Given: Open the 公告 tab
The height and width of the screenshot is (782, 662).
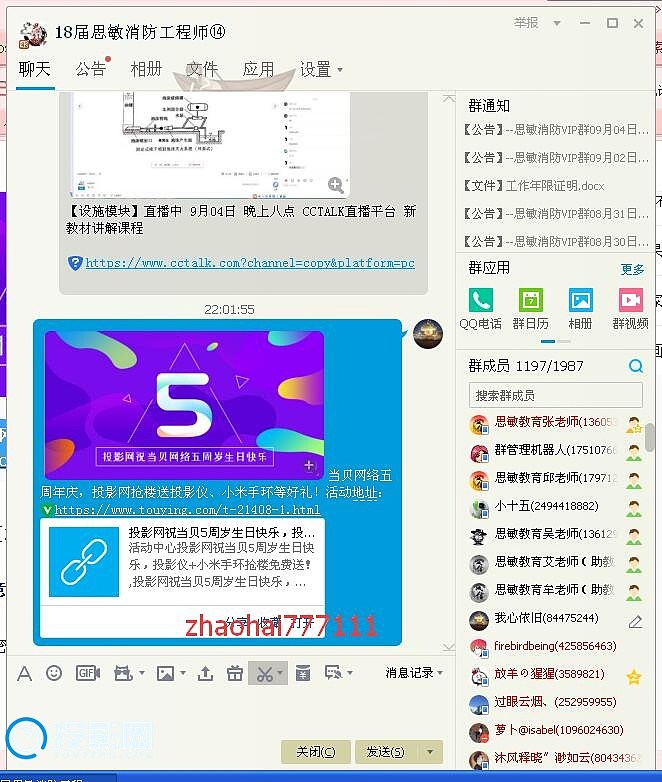Looking at the screenshot, I should 90,69.
